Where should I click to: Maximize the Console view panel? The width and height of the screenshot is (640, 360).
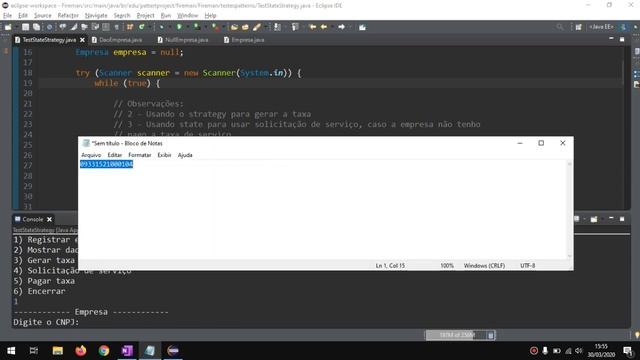coord(622,219)
